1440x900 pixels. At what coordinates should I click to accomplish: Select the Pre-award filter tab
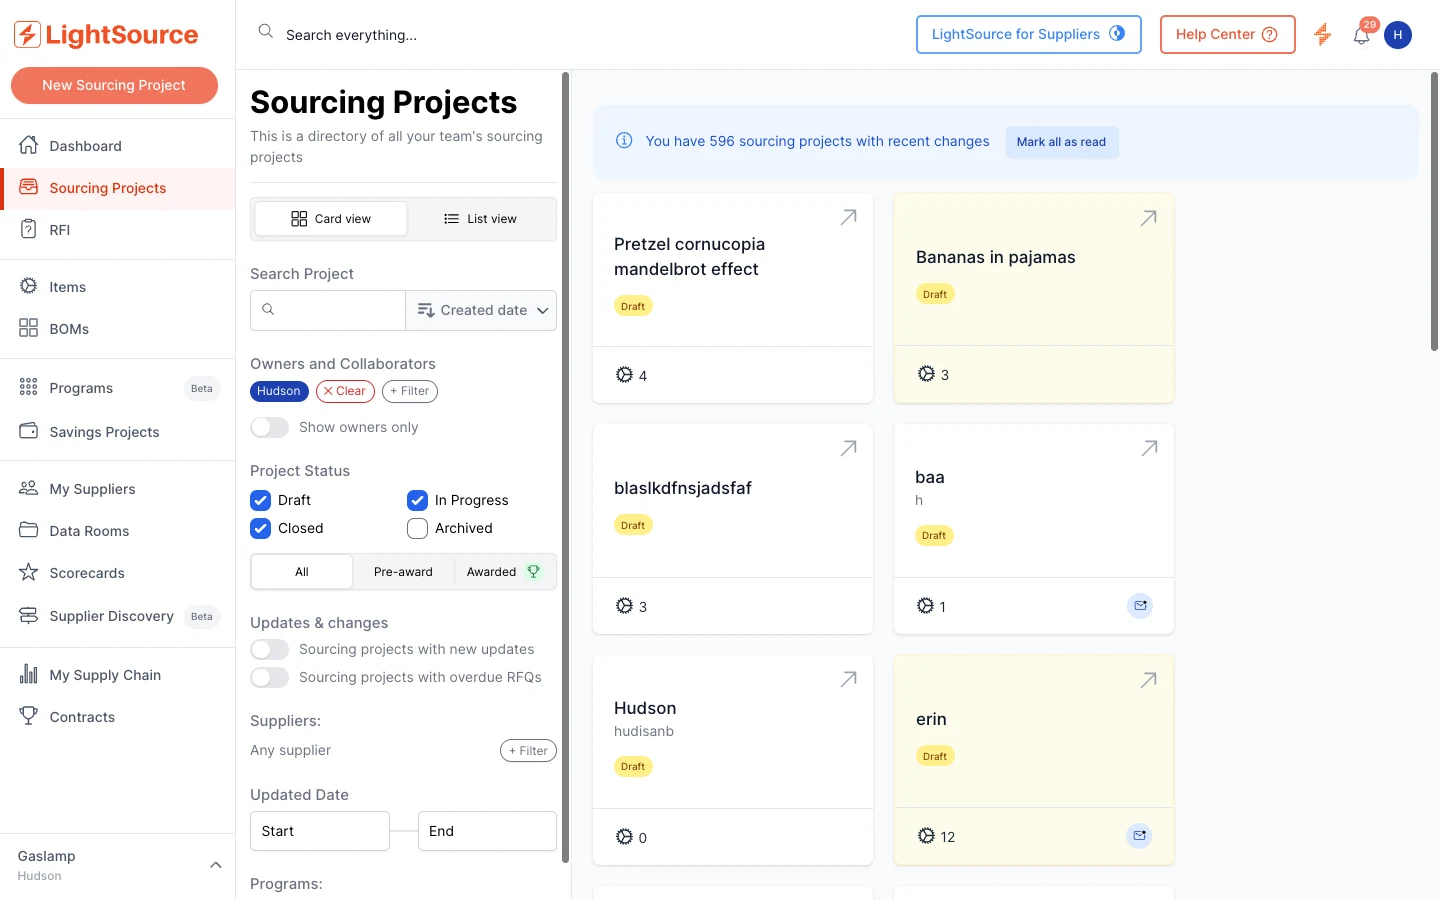(403, 572)
